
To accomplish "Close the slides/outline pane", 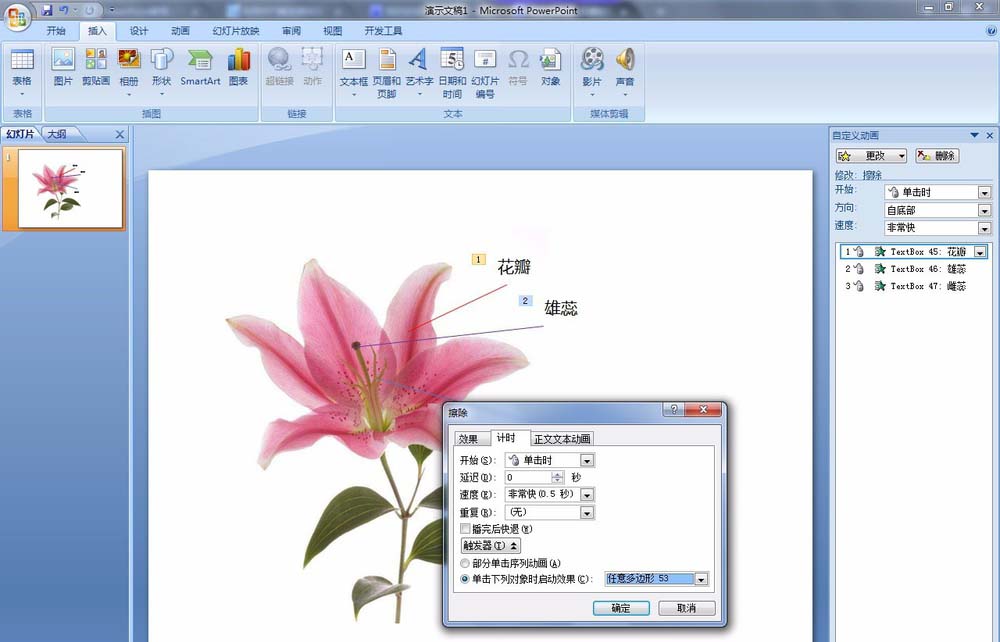I will (119, 135).
